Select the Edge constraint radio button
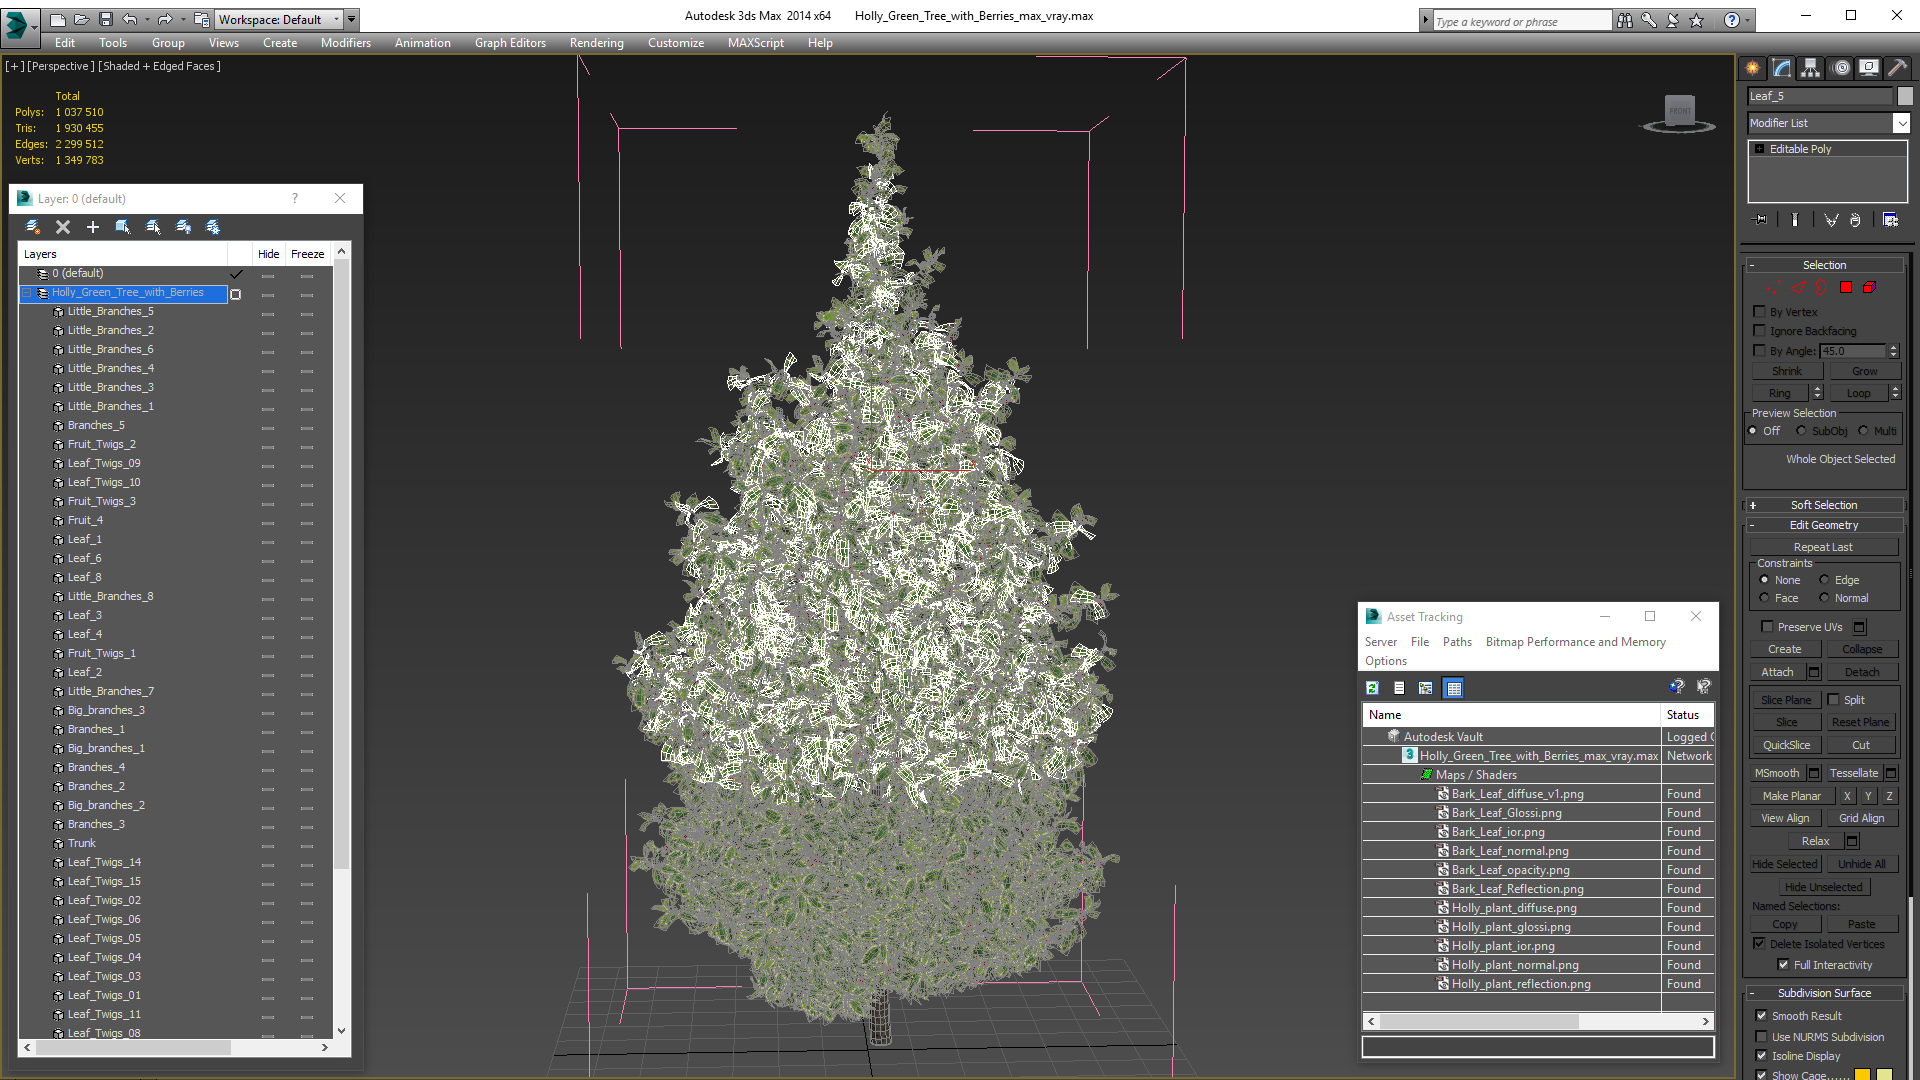The height and width of the screenshot is (1080, 1920). 1824,580
